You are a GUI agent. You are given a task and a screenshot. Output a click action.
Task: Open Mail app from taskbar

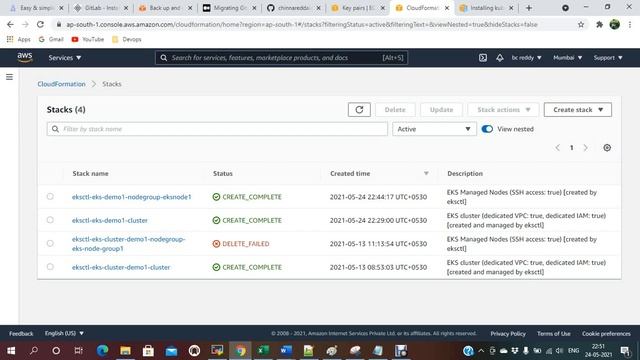pyautogui.click(x=171, y=350)
